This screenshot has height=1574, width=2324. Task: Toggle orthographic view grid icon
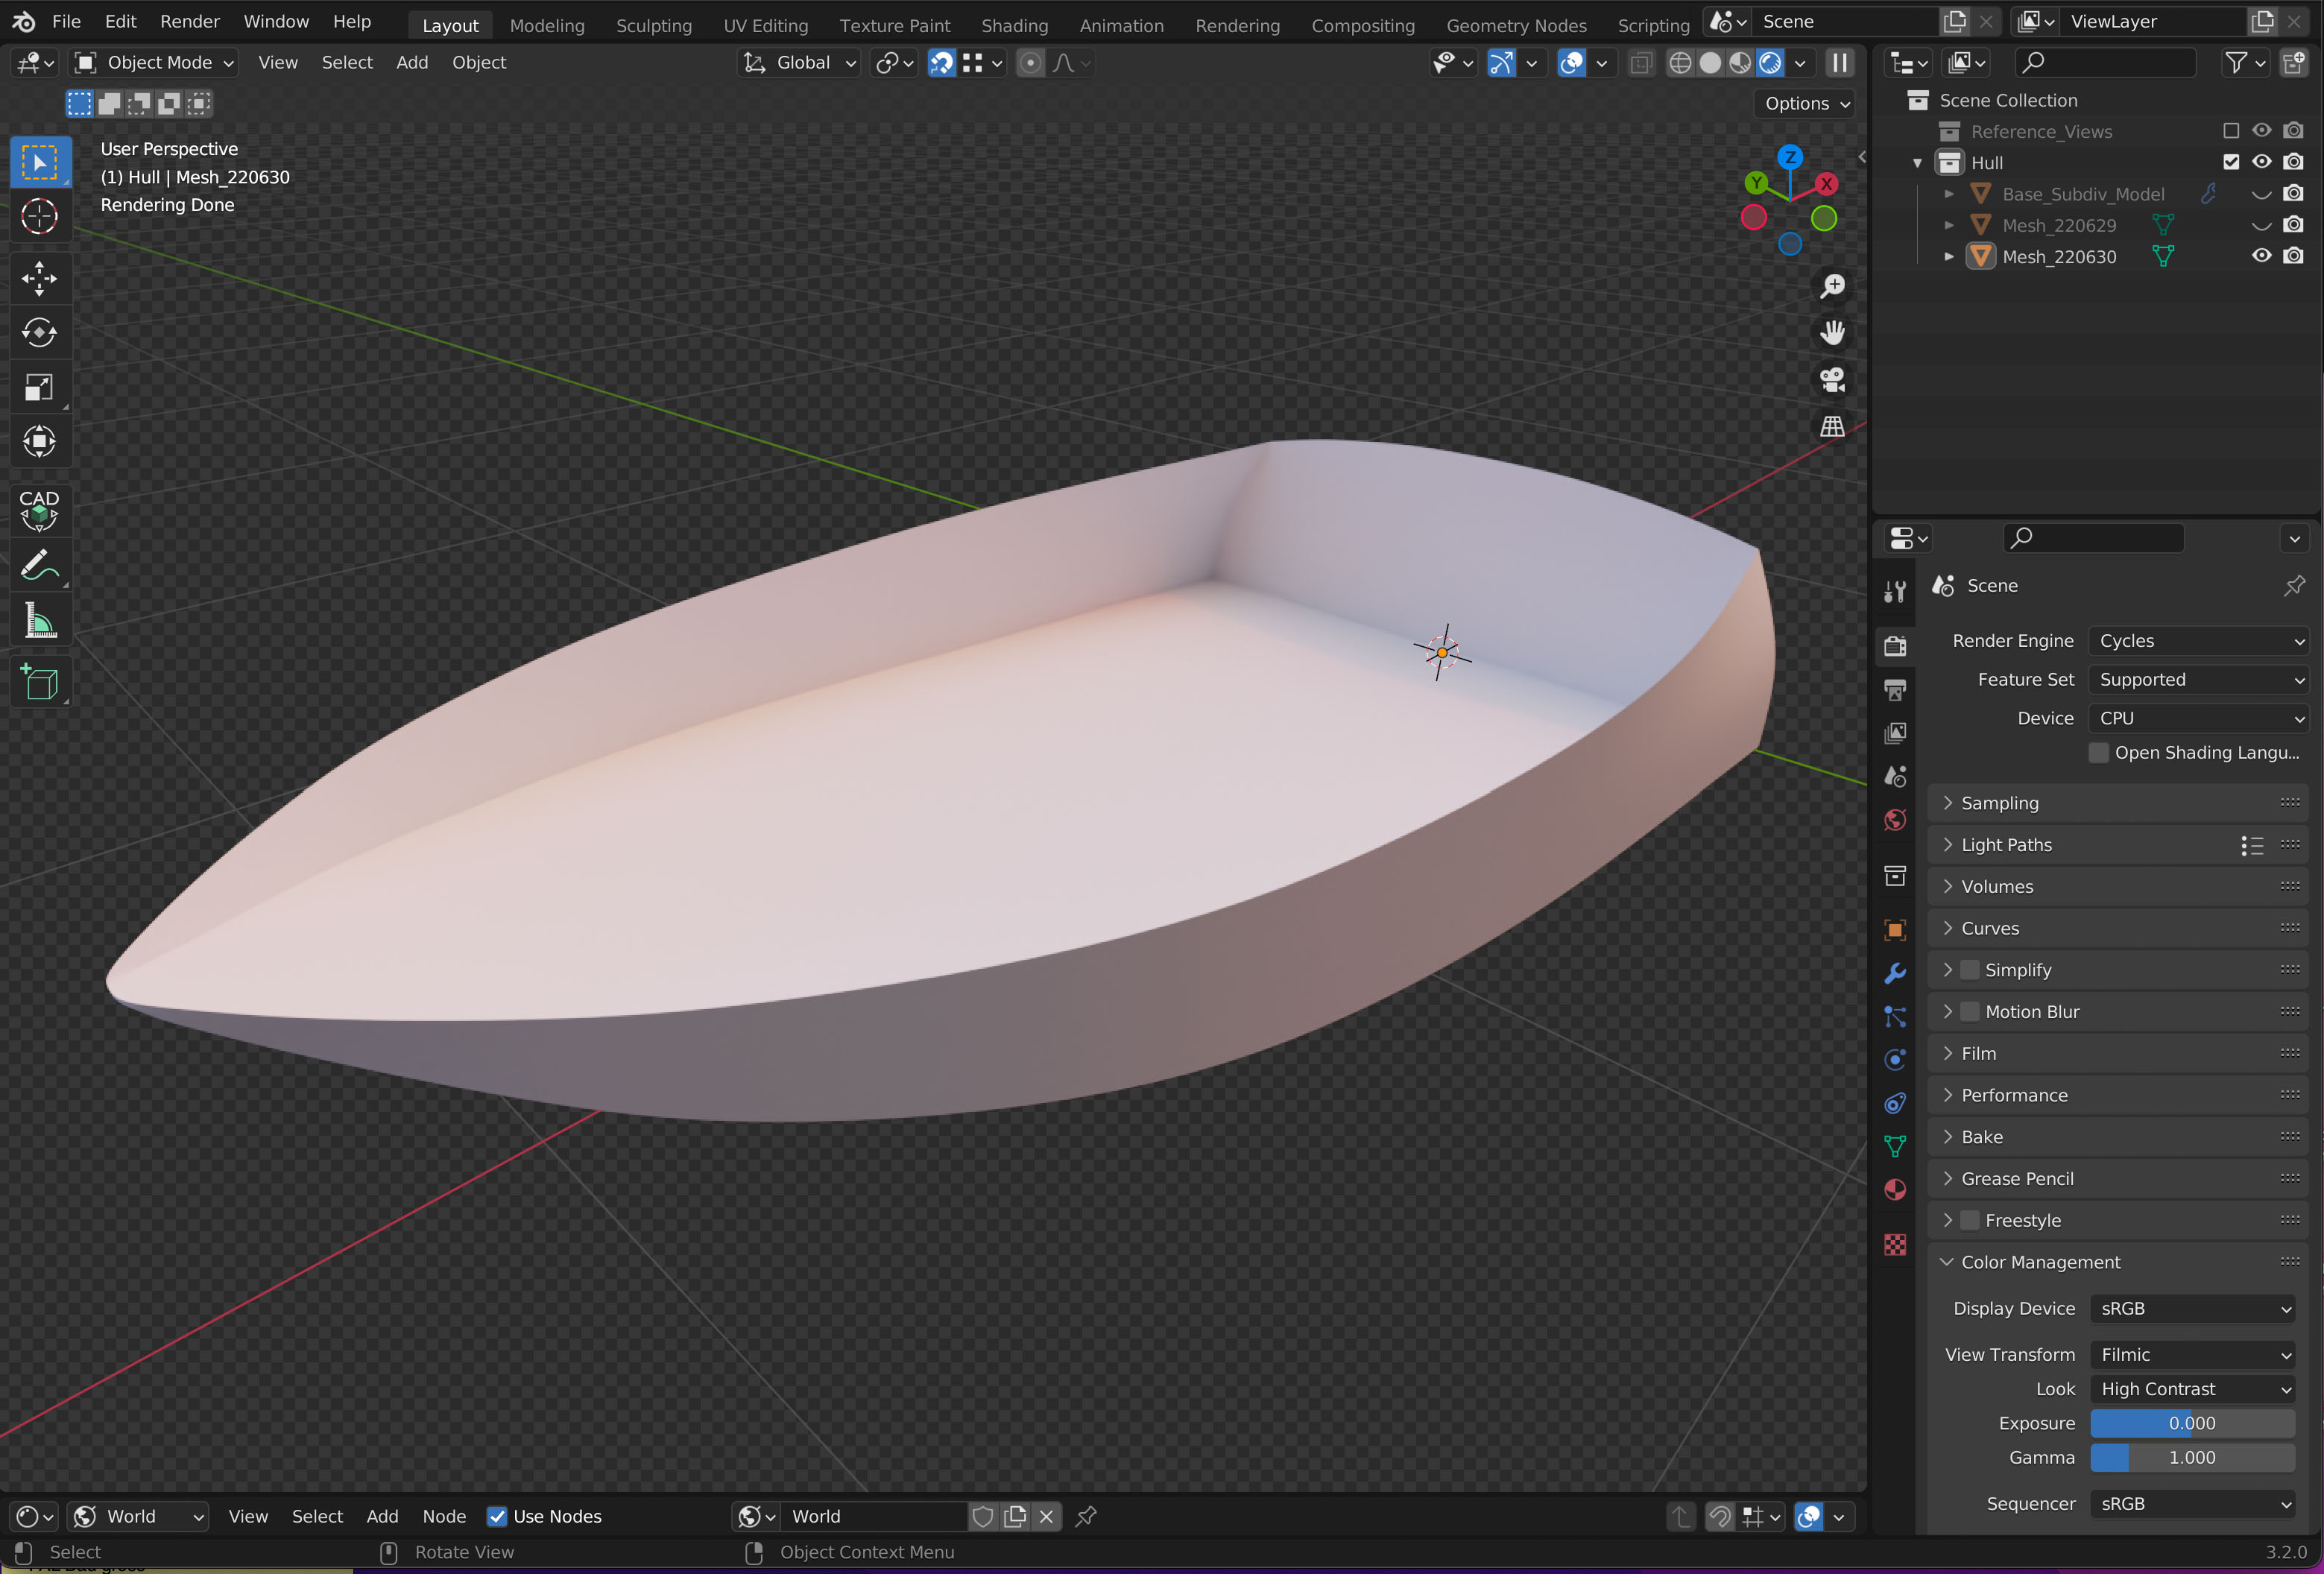[1832, 426]
